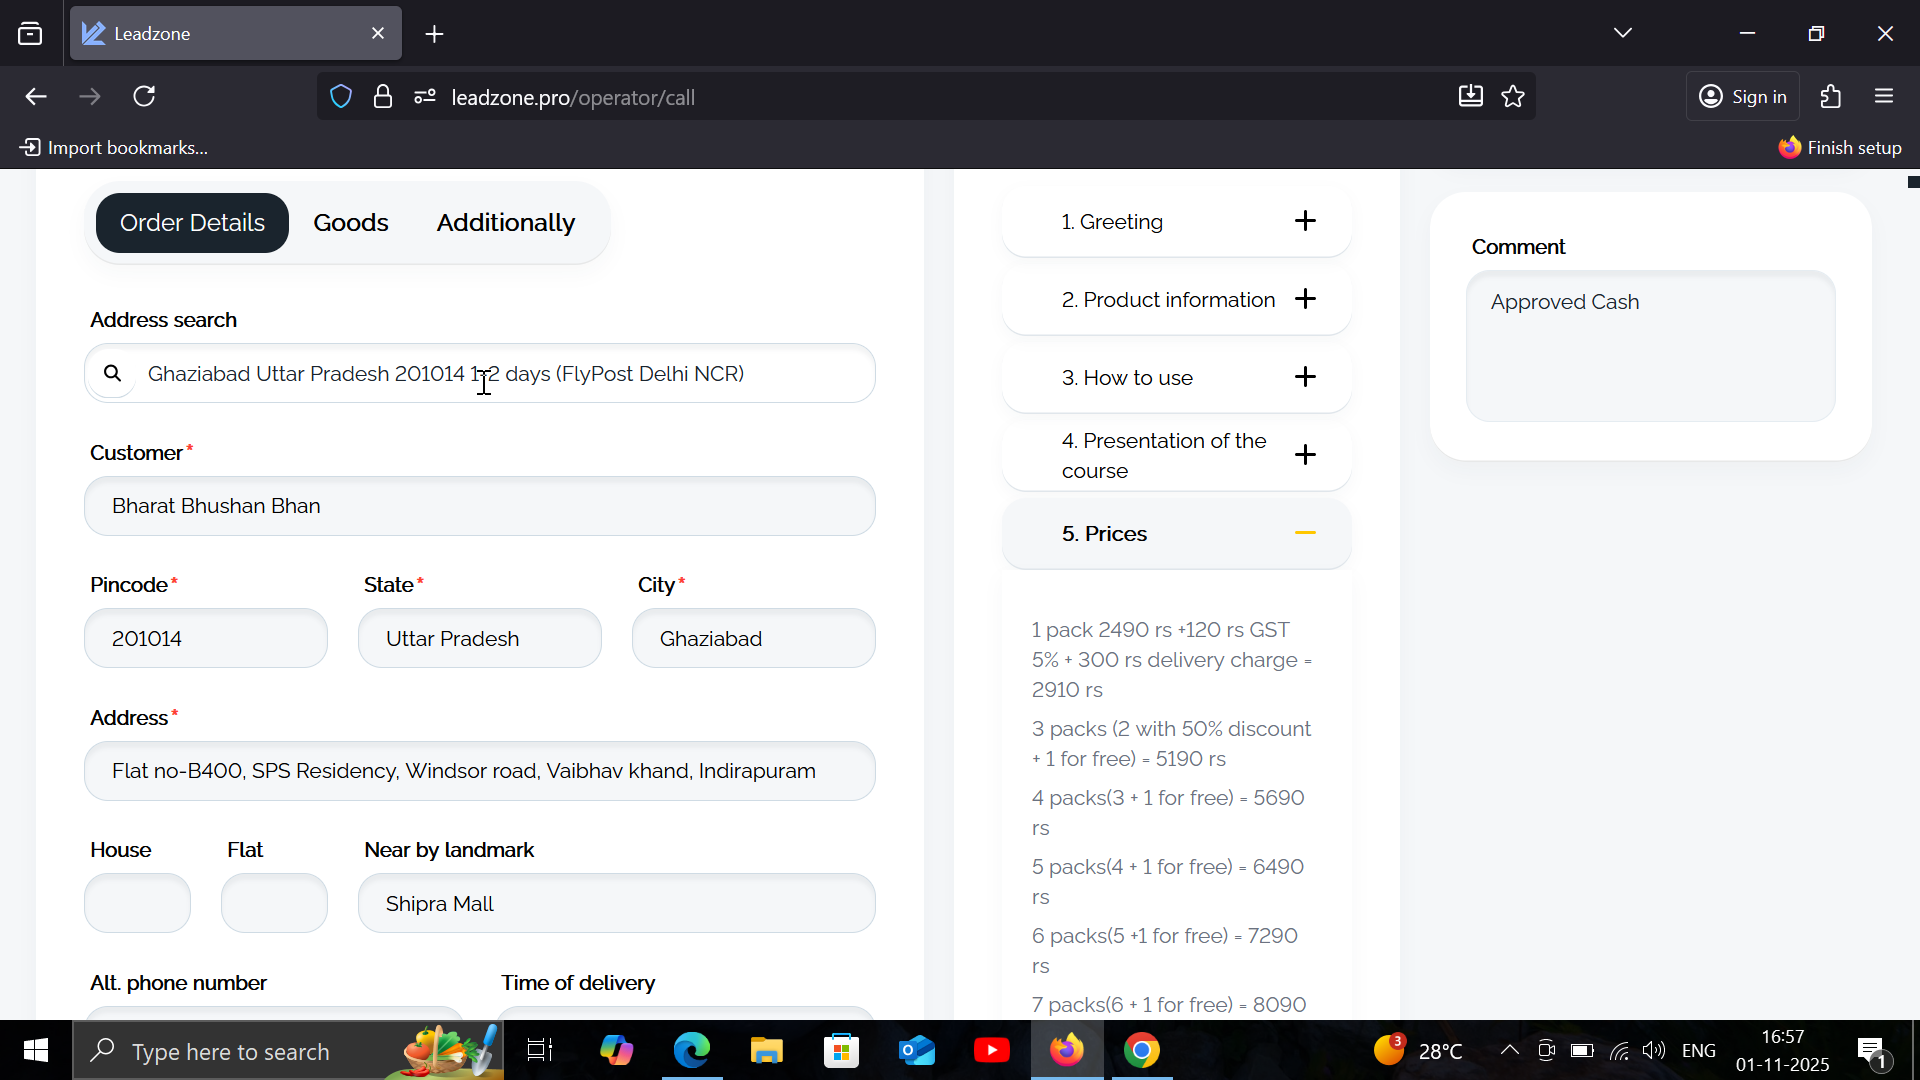Expand the 3. How to use section
1920x1080 pixels.
click(x=1305, y=377)
